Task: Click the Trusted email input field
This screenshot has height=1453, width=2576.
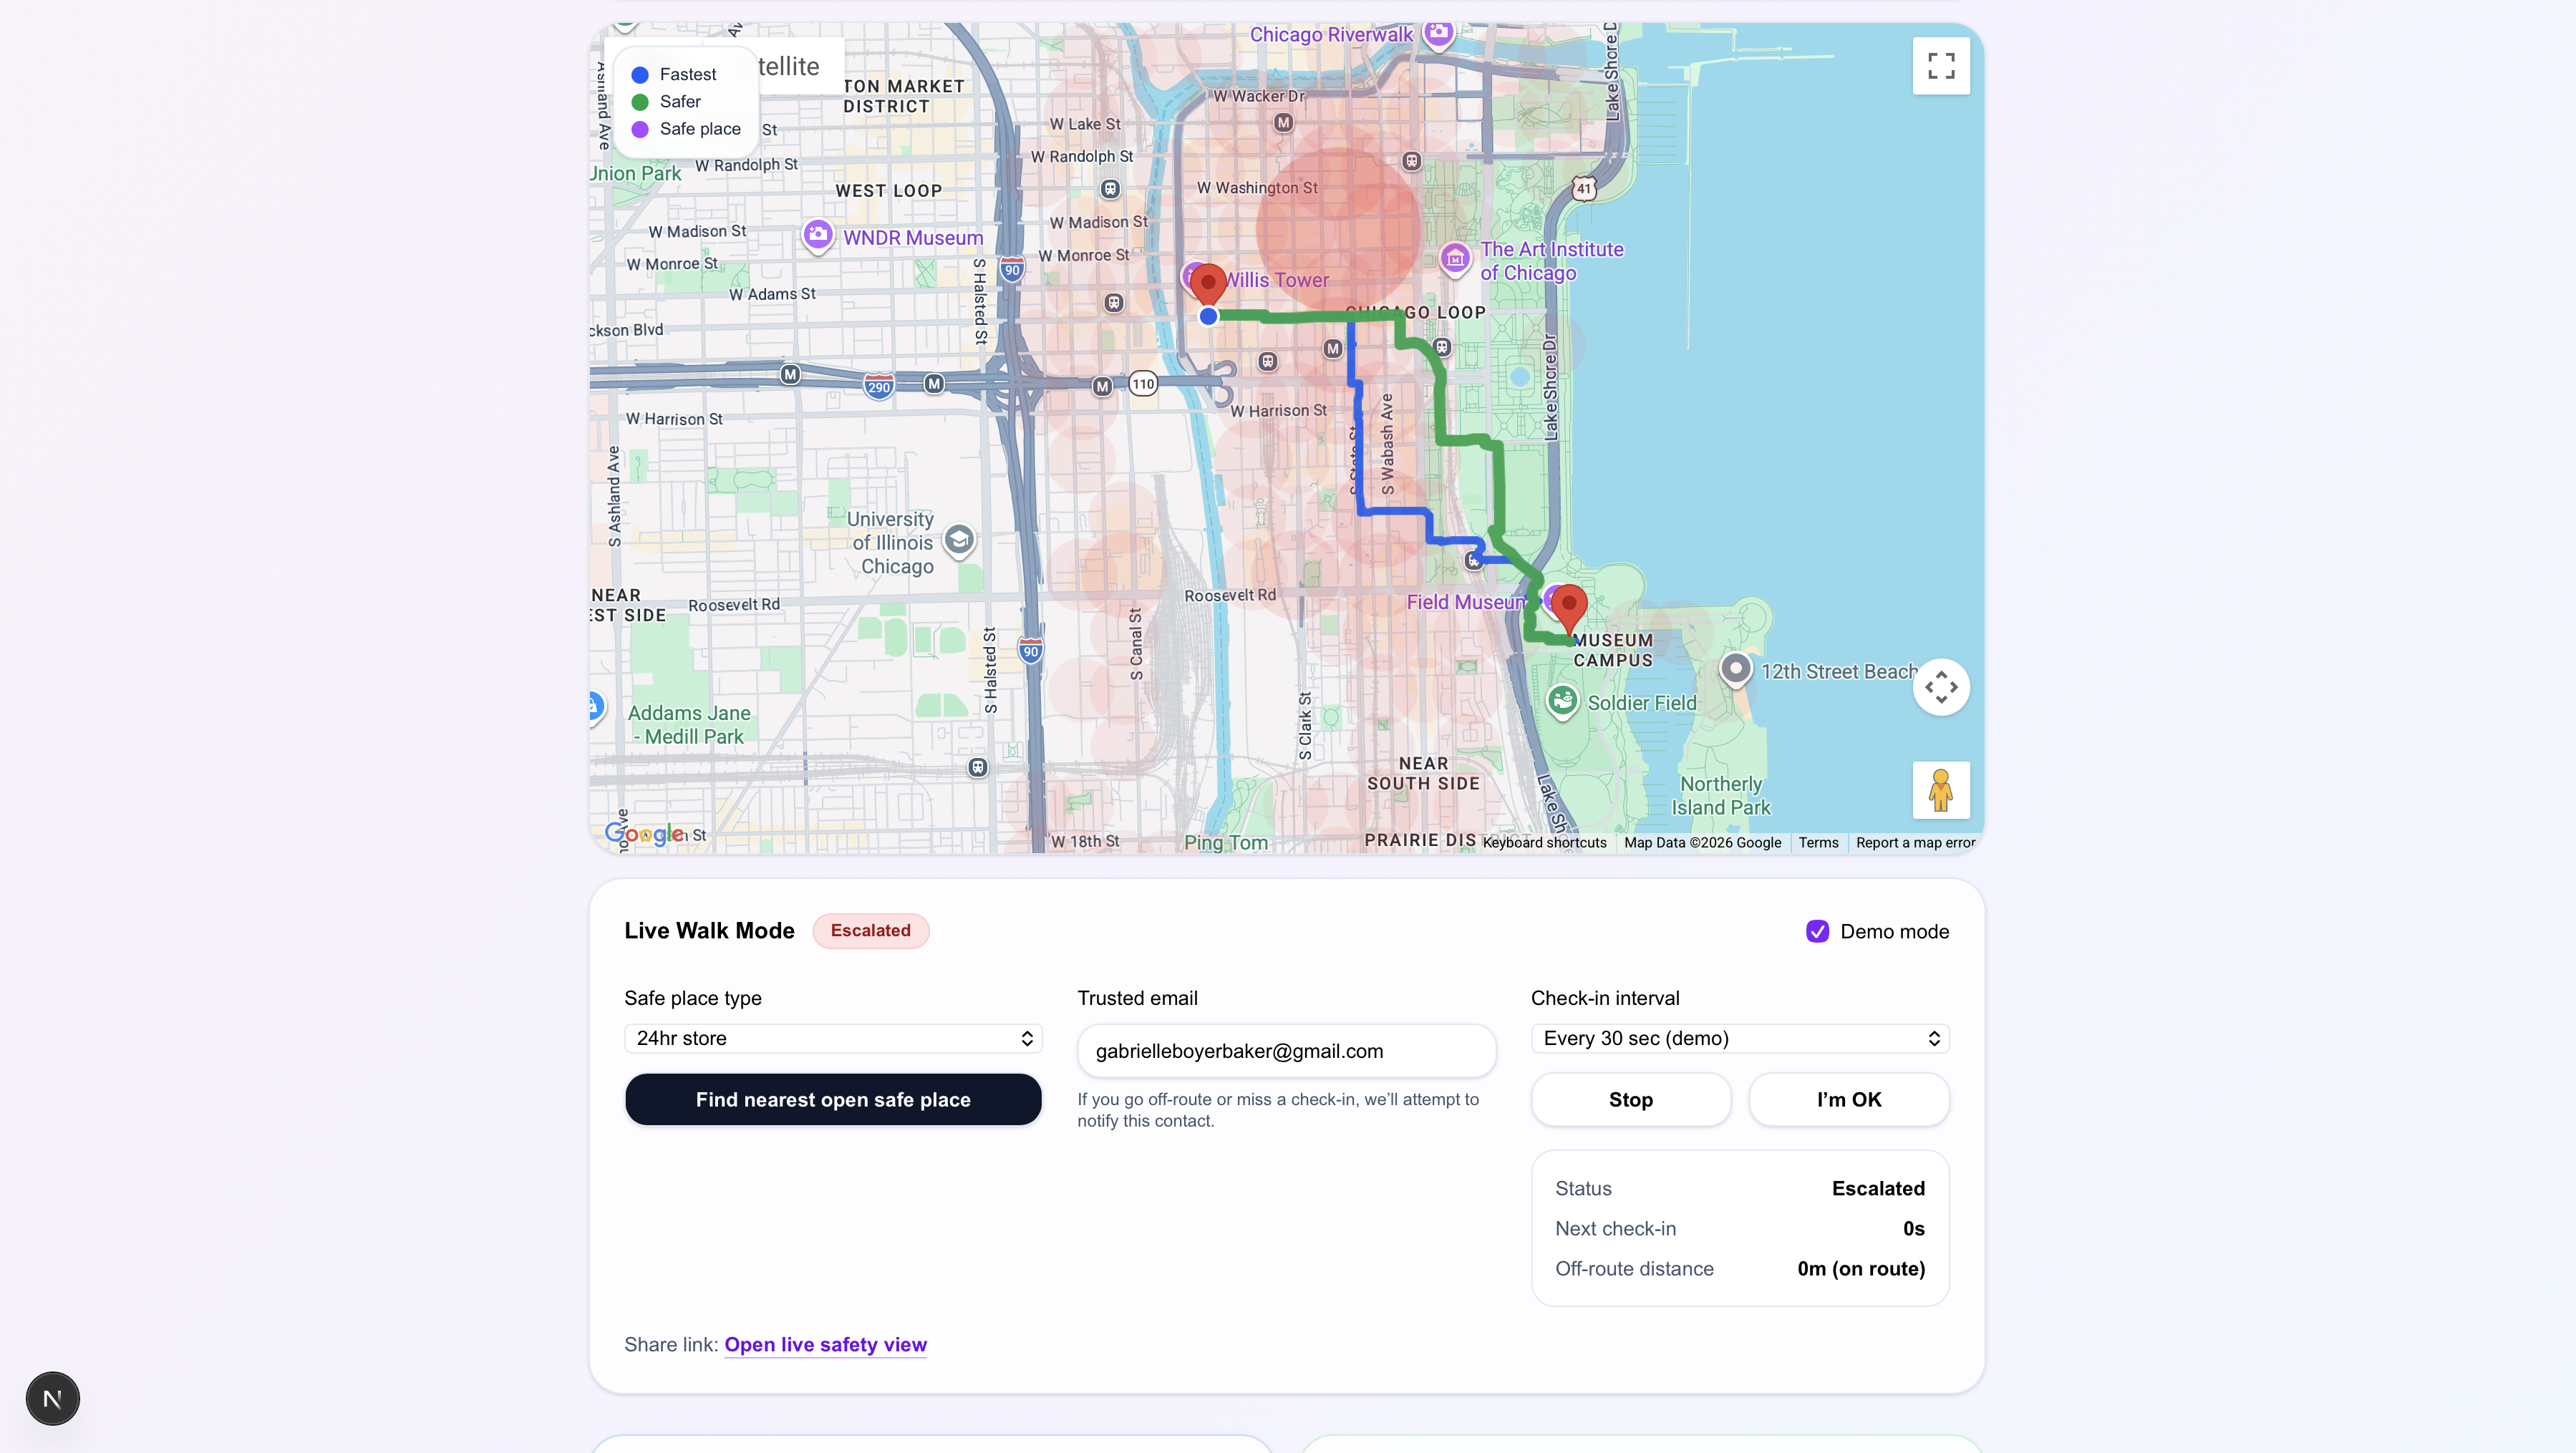Action: pos(1286,1051)
